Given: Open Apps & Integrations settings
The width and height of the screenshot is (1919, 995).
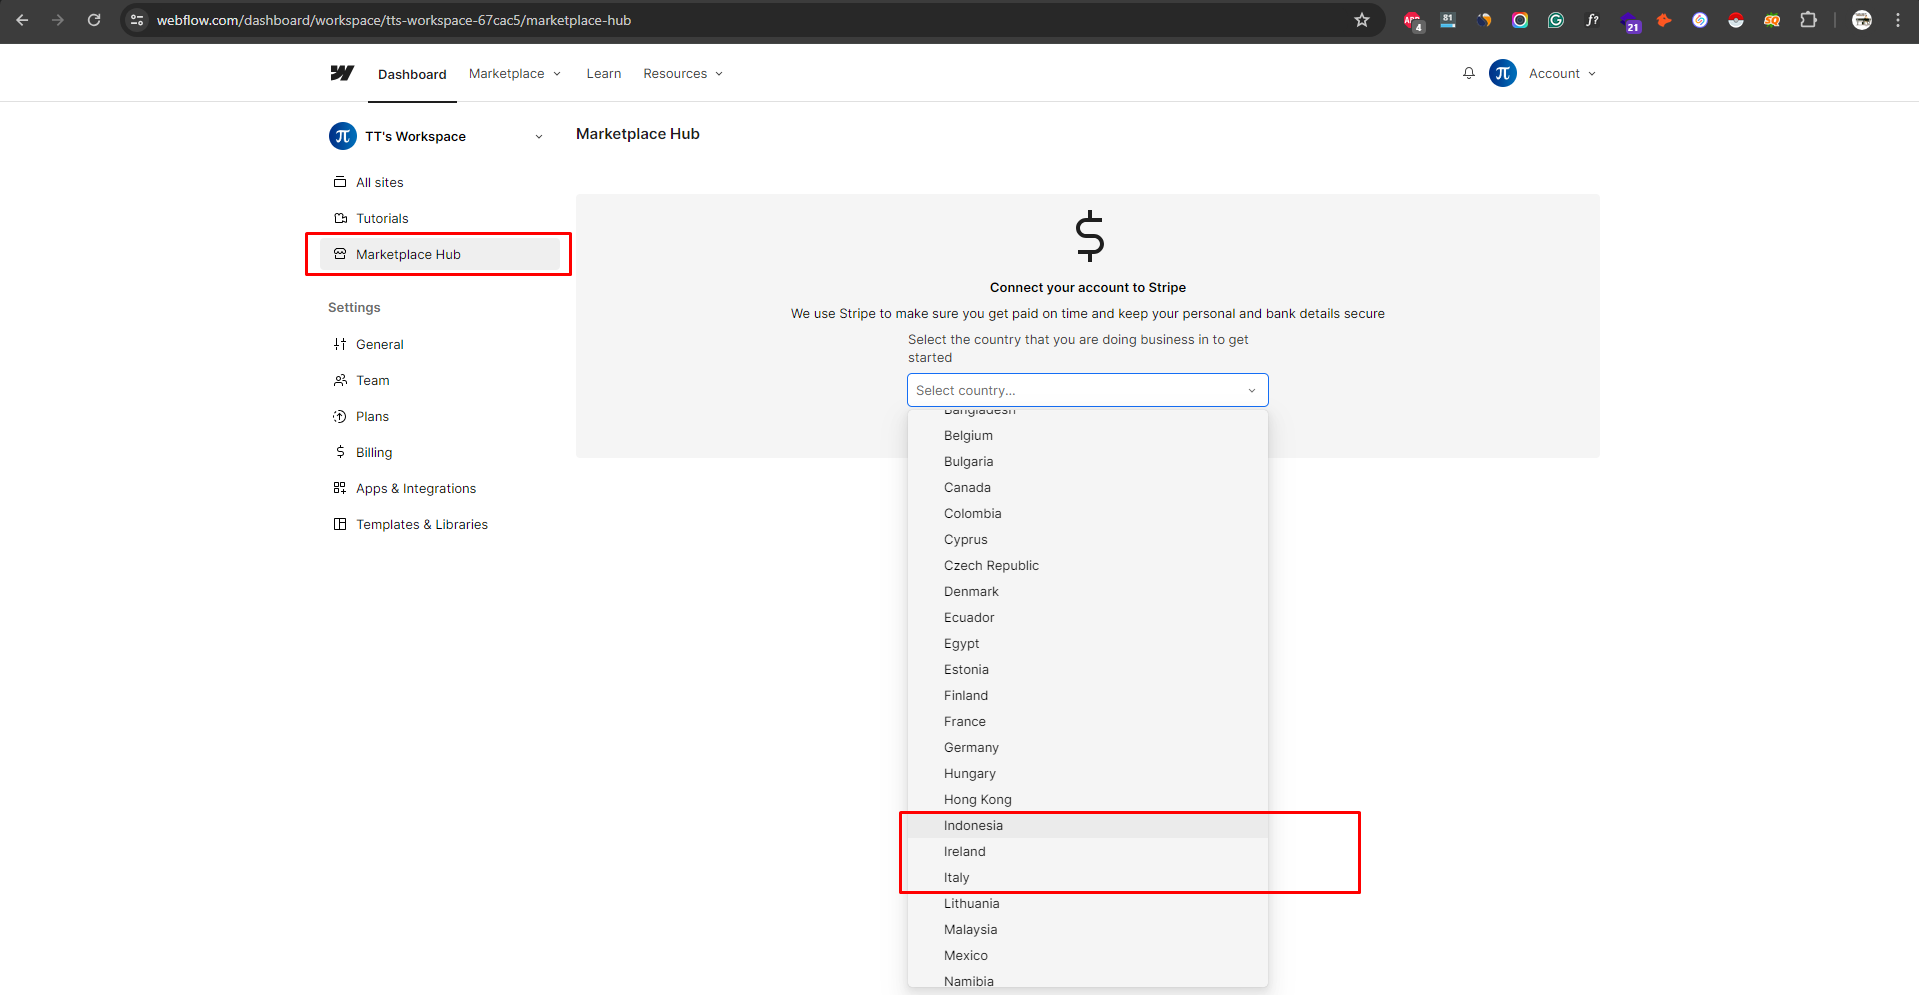Looking at the screenshot, I should coord(440,488).
